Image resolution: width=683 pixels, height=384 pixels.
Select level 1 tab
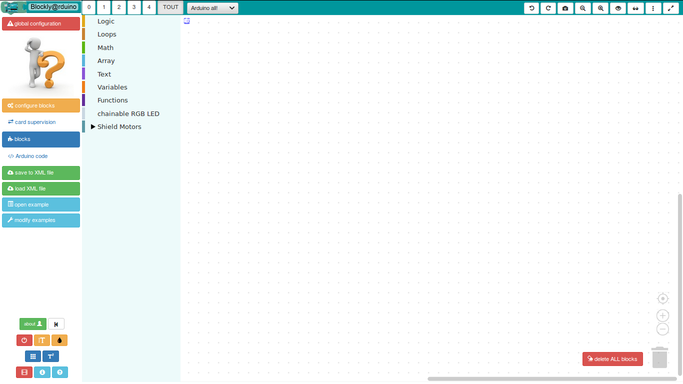tap(104, 7)
